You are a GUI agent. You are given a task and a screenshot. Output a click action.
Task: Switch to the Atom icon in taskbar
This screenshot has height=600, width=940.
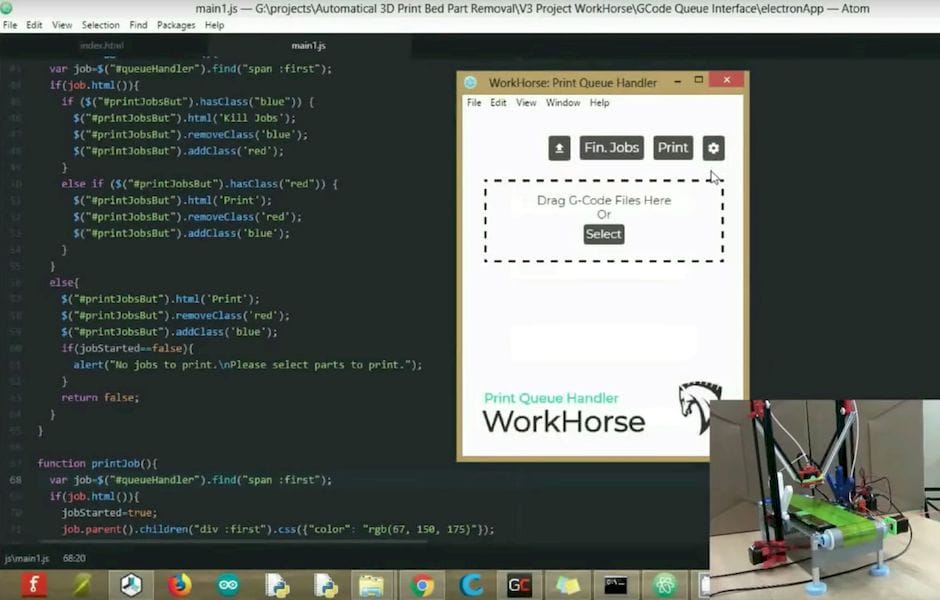tap(664, 584)
